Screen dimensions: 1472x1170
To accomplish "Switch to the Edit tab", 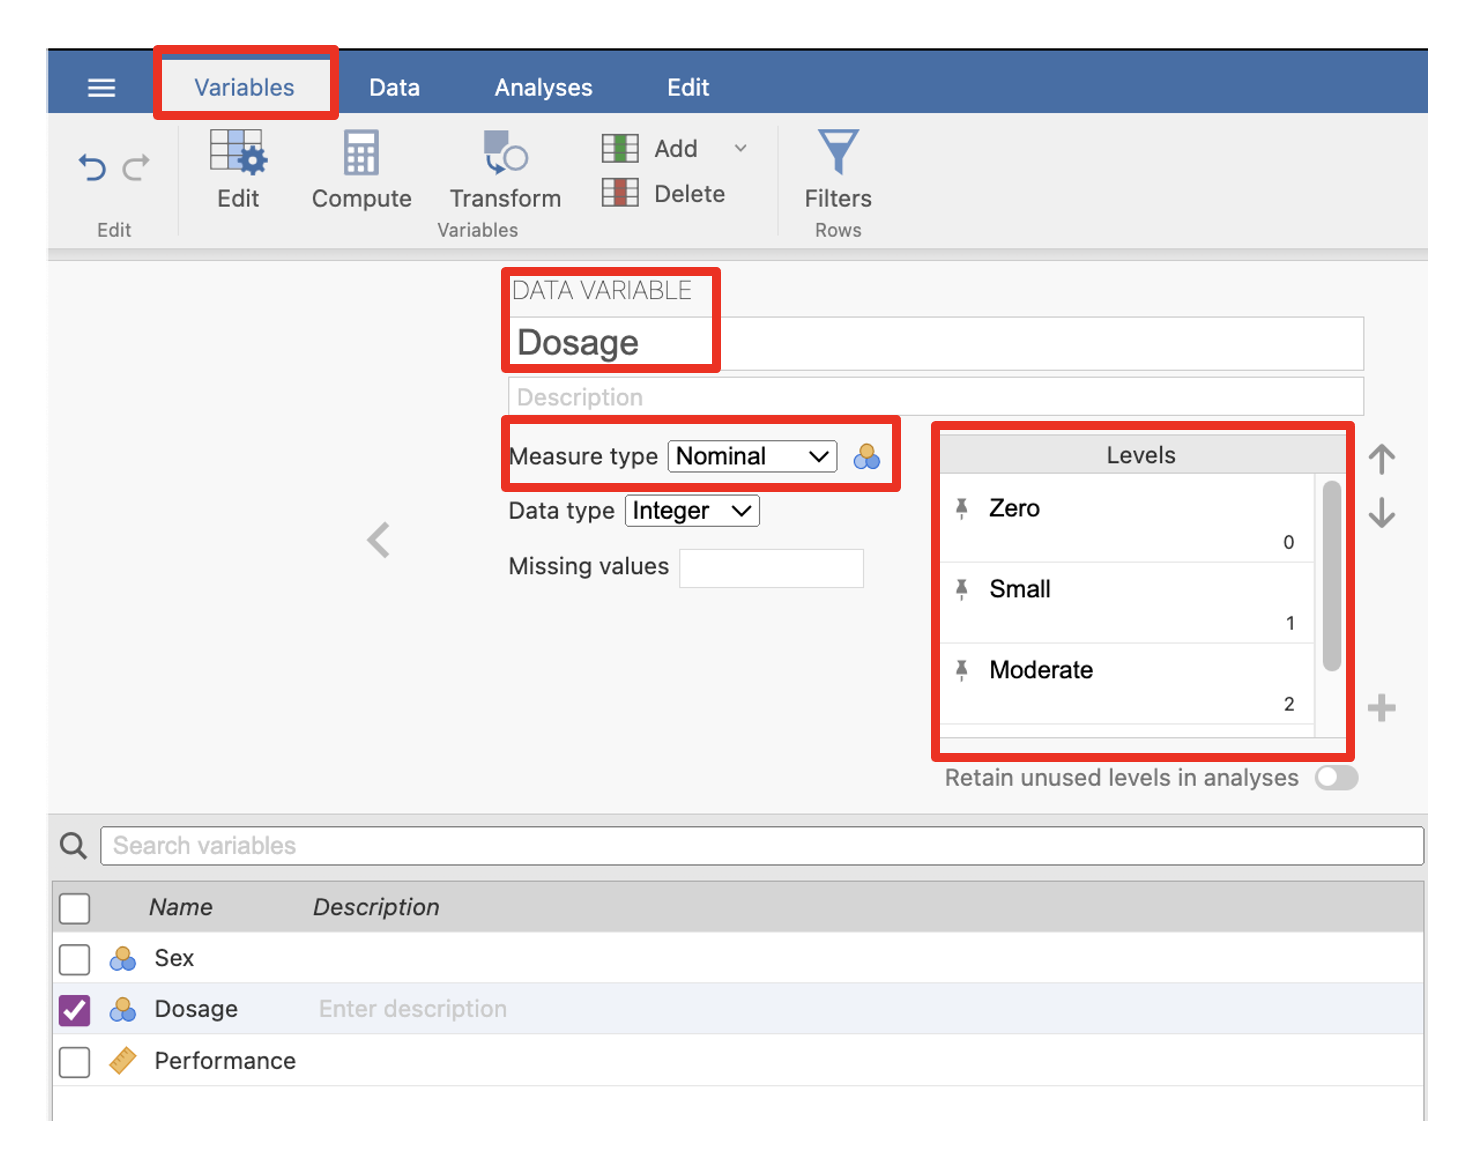I will tap(688, 88).
